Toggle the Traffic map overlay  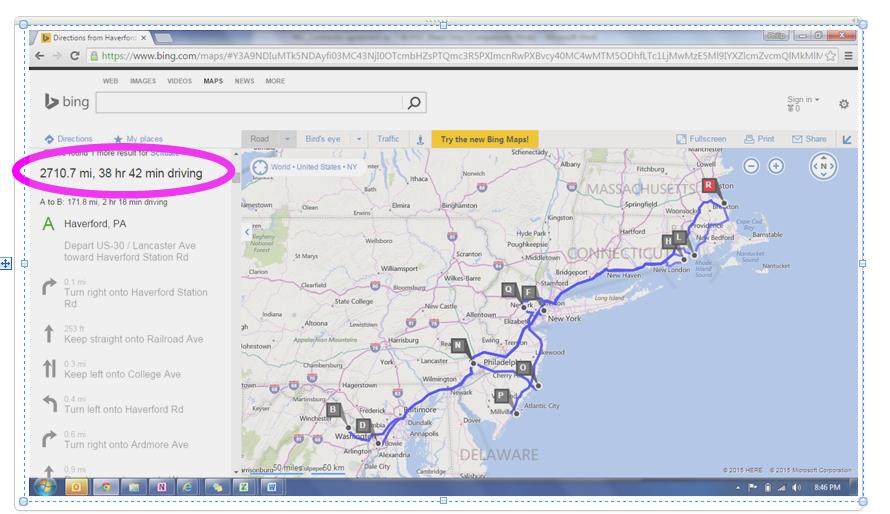click(x=387, y=140)
